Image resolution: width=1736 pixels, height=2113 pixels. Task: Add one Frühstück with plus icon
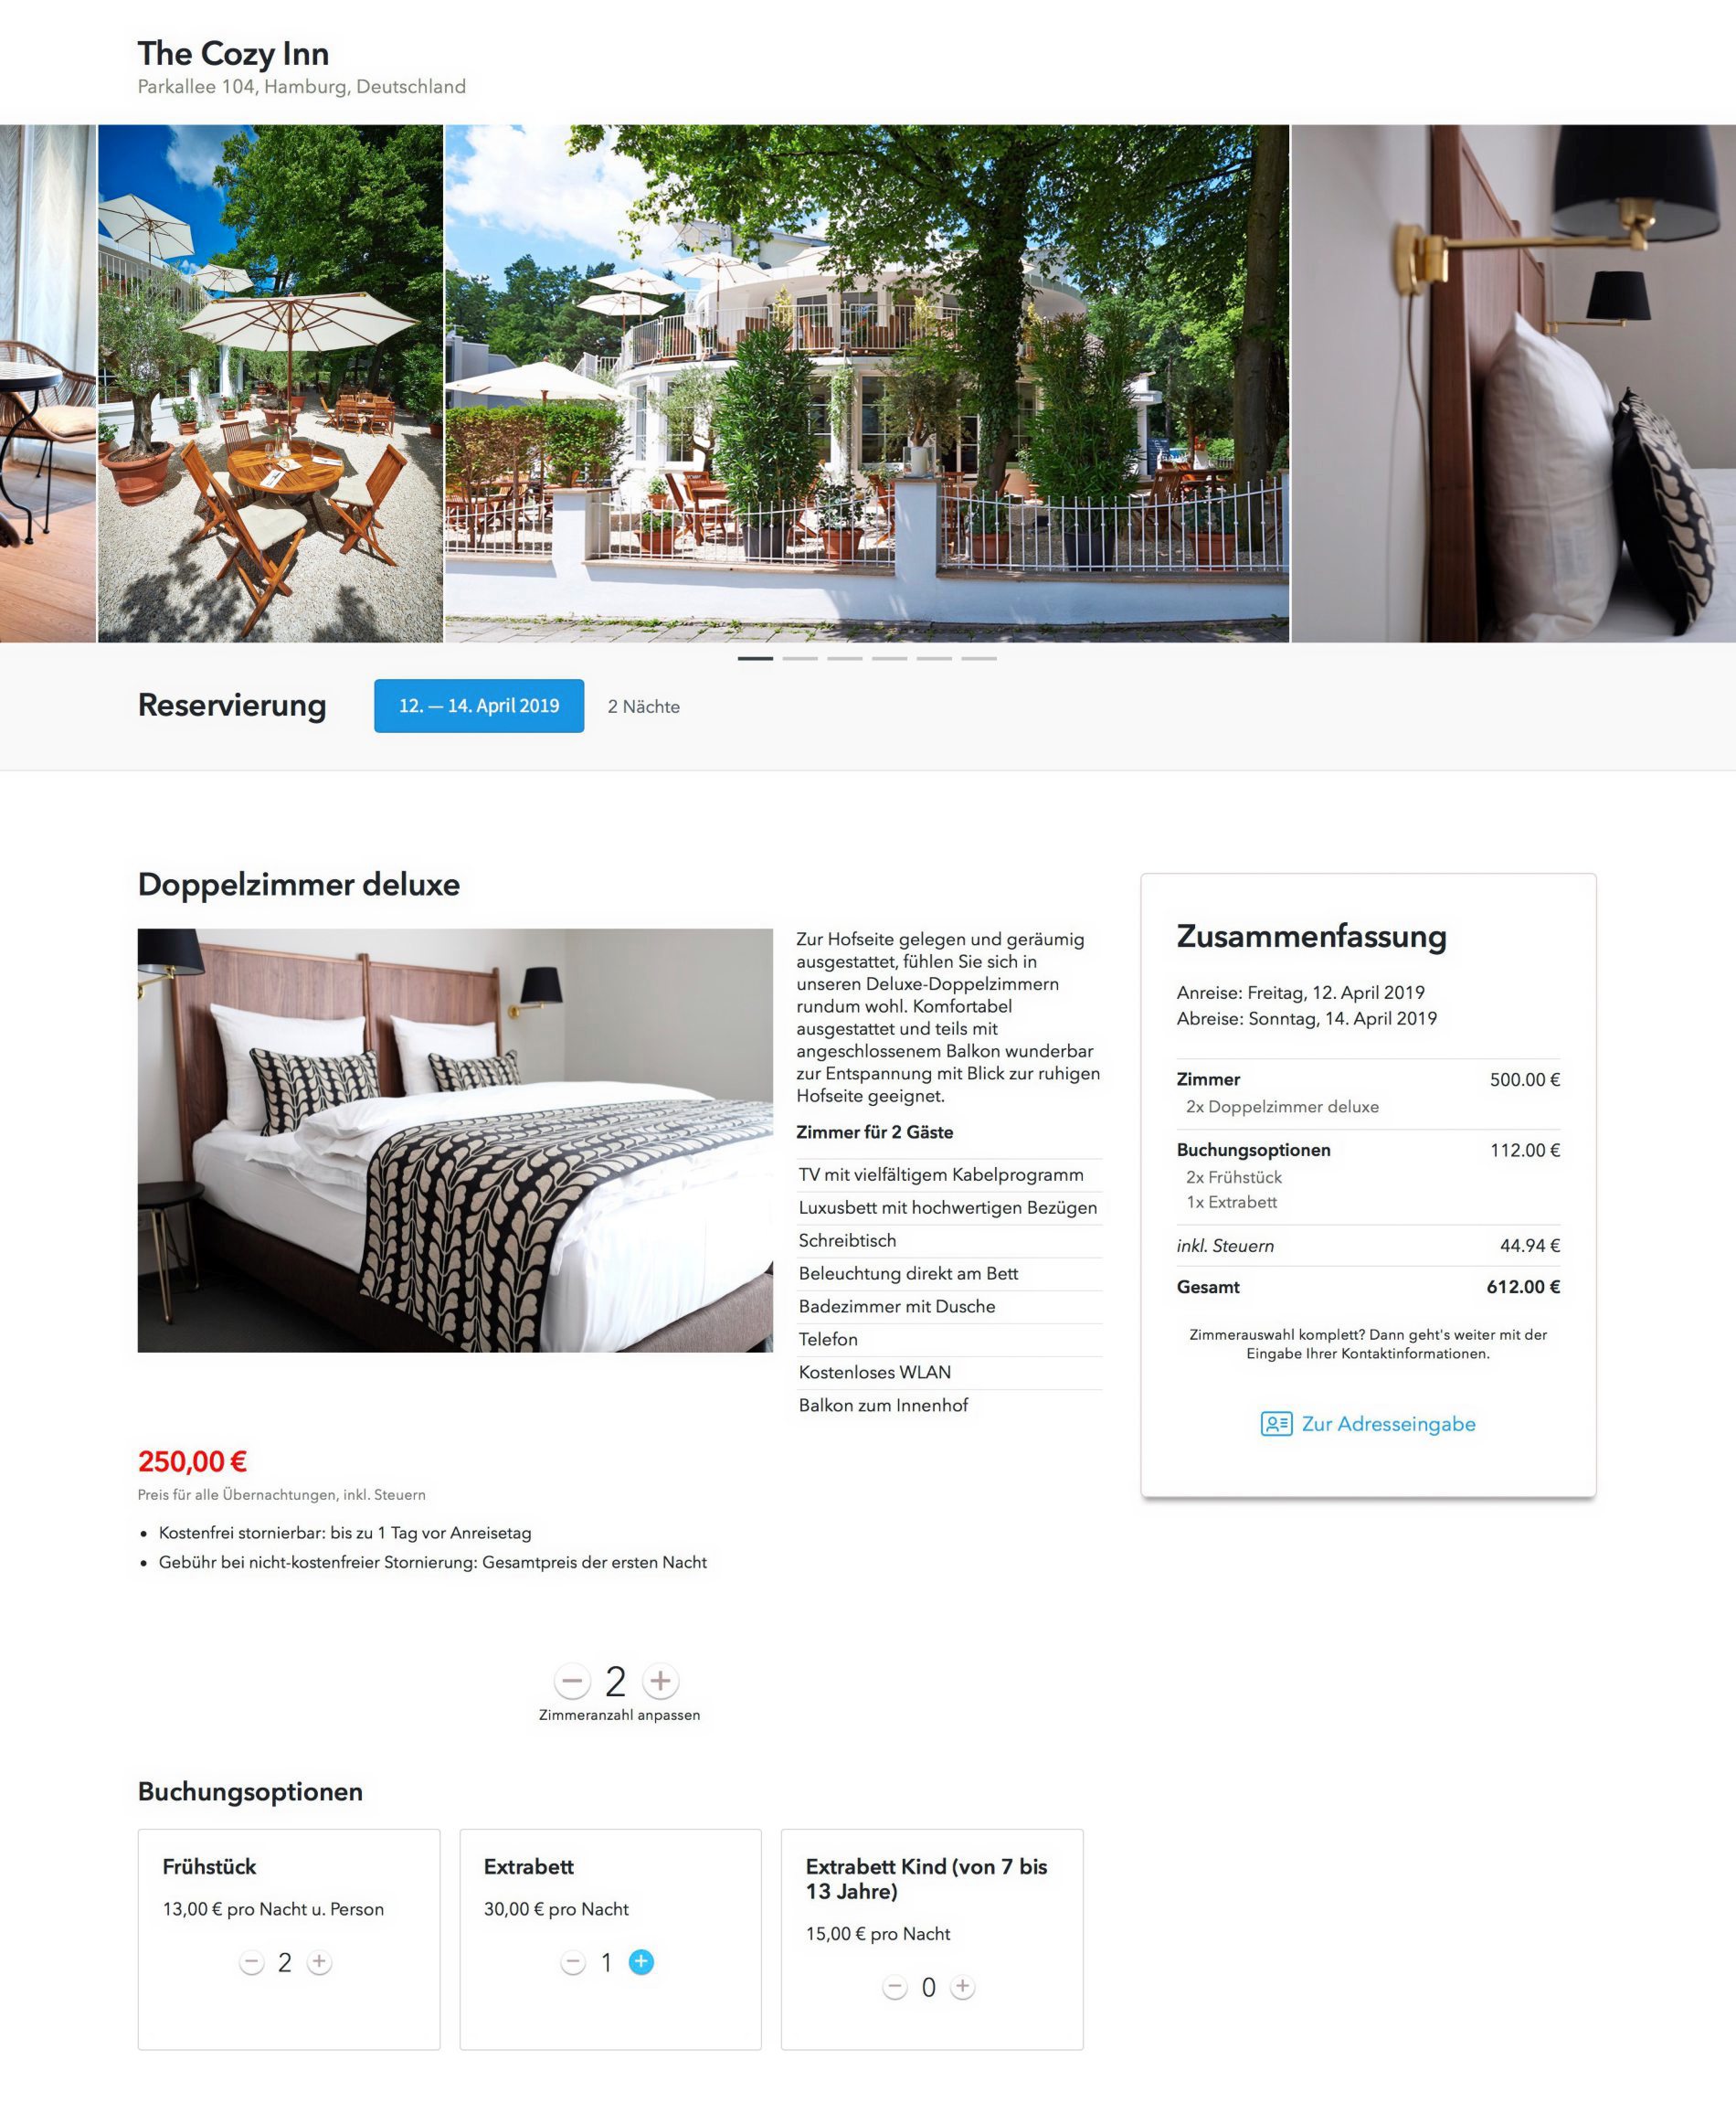pyautogui.click(x=319, y=1961)
